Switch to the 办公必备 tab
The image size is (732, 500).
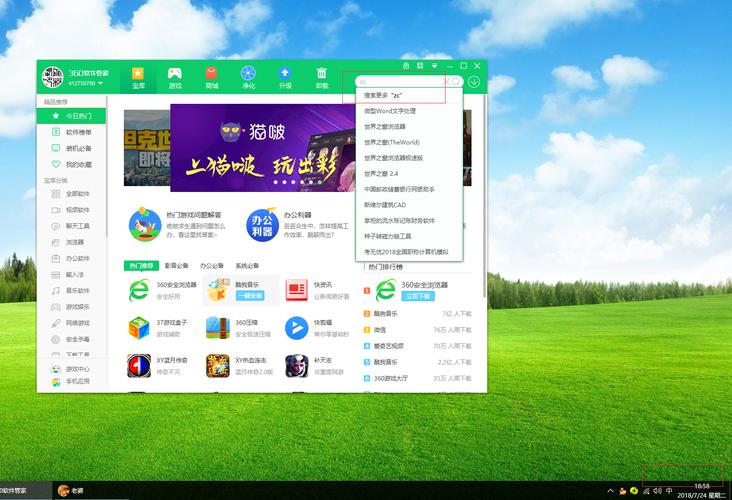(211, 265)
